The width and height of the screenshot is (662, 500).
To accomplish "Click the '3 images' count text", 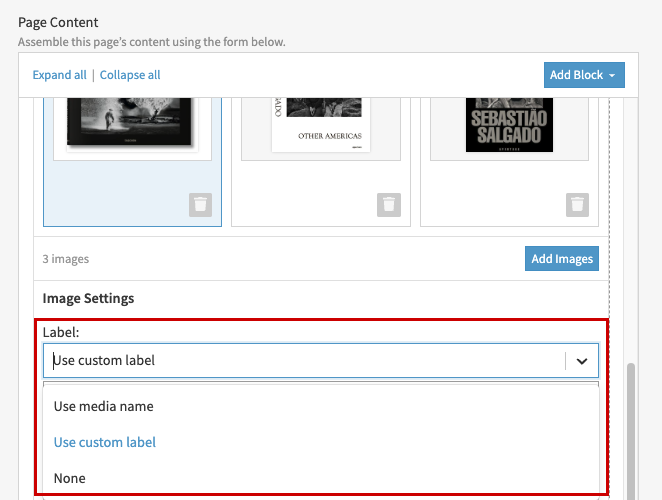I will [66, 259].
